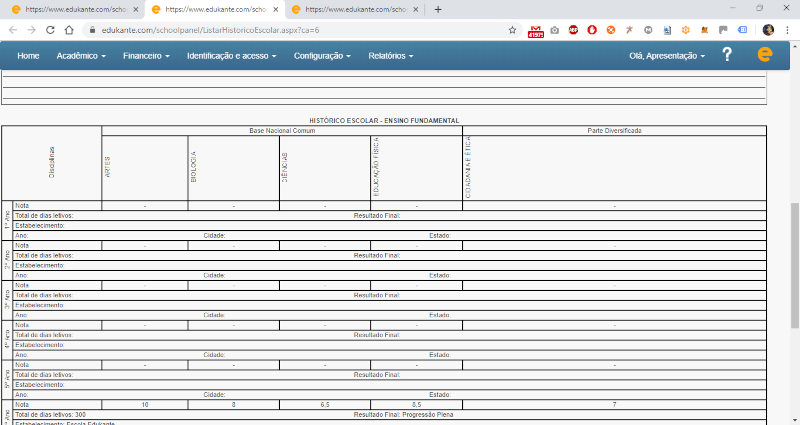Click the orange star-shaped extension icon
This screenshot has width=800, height=425.
pyautogui.click(x=630, y=30)
